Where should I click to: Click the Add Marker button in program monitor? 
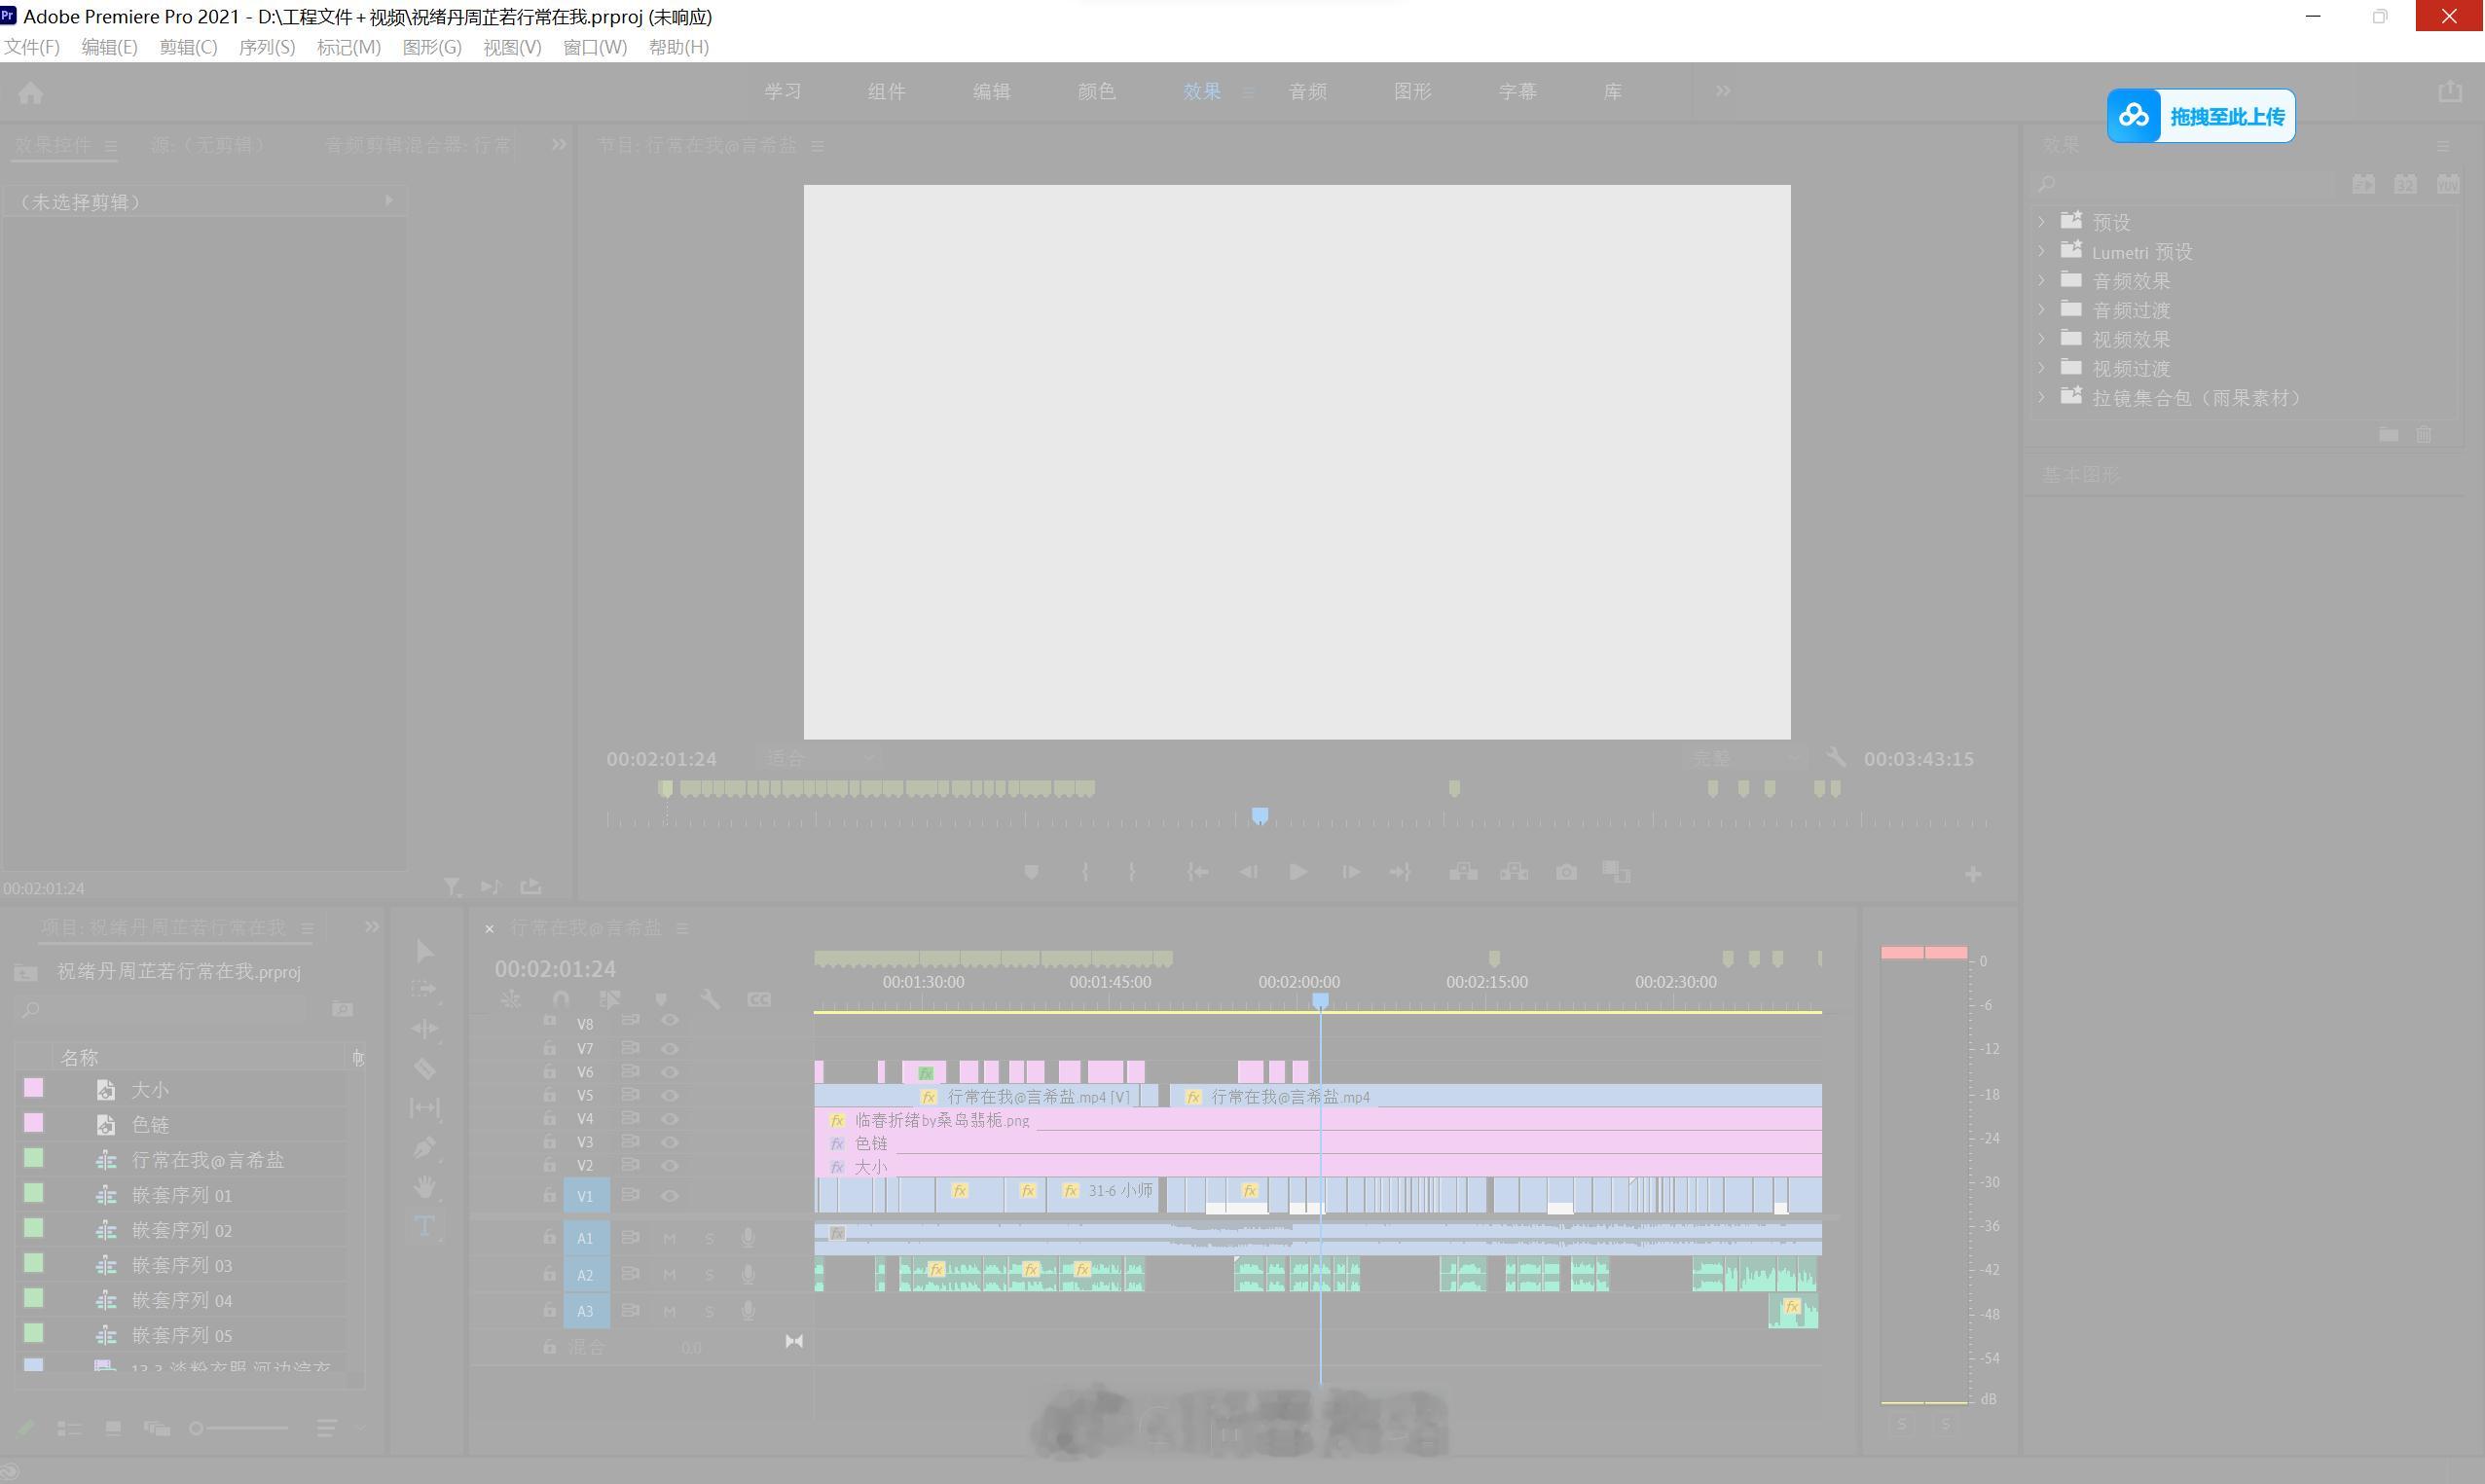(x=1031, y=873)
